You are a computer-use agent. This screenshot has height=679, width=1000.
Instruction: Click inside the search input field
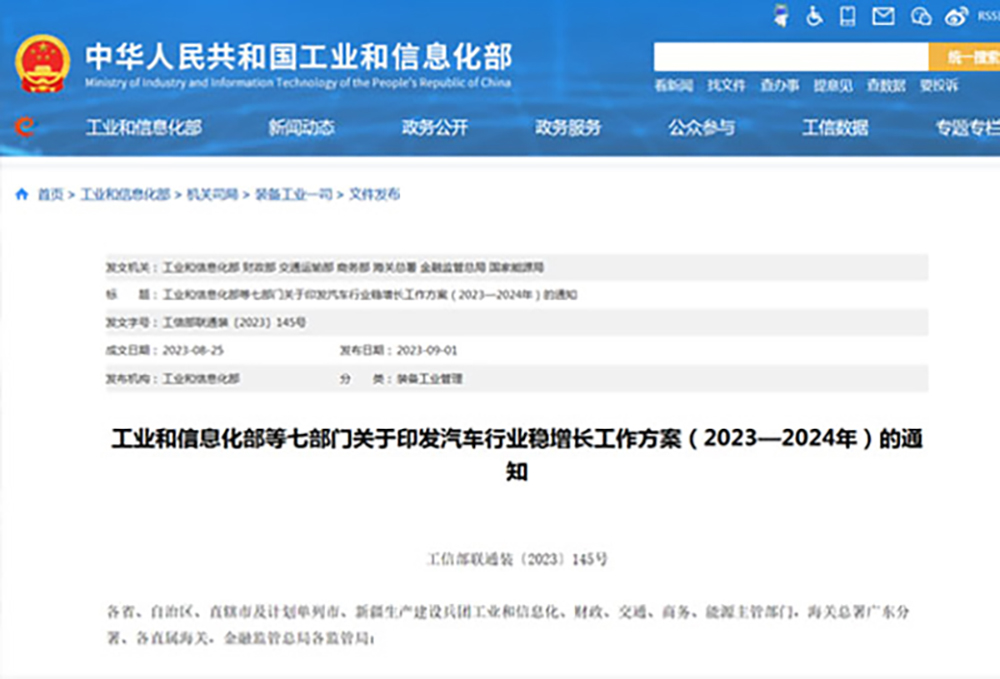(791, 57)
